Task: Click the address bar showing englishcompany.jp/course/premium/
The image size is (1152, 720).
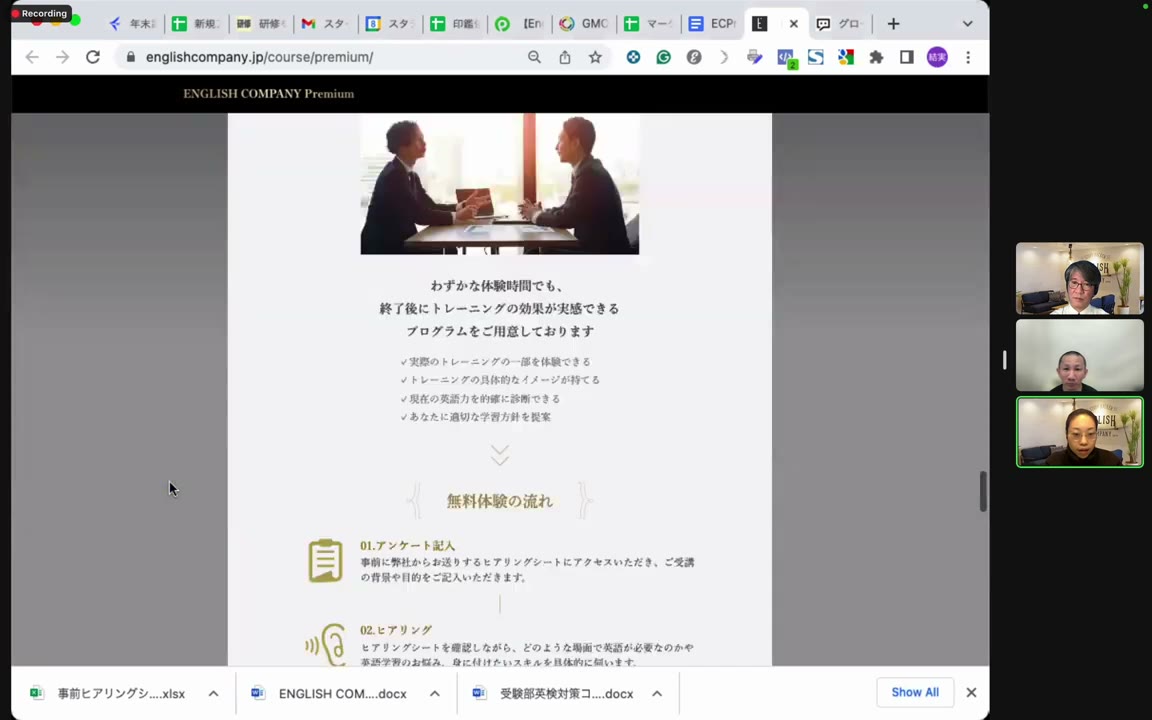Action: click(x=259, y=57)
